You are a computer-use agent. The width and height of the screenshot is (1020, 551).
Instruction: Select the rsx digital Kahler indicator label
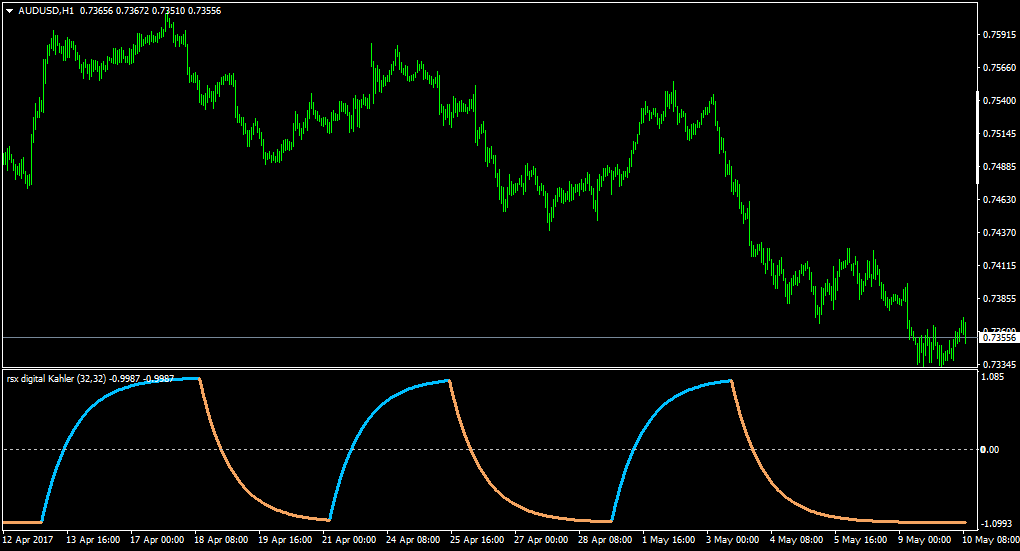pyautogui.click(x=56, y=379)
